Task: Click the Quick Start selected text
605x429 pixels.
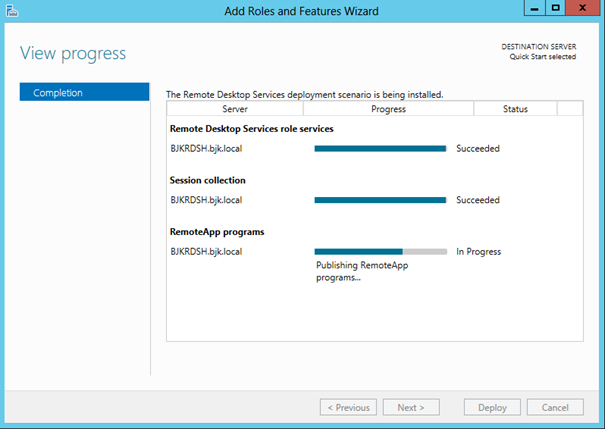Action: [x=543, y=57]
